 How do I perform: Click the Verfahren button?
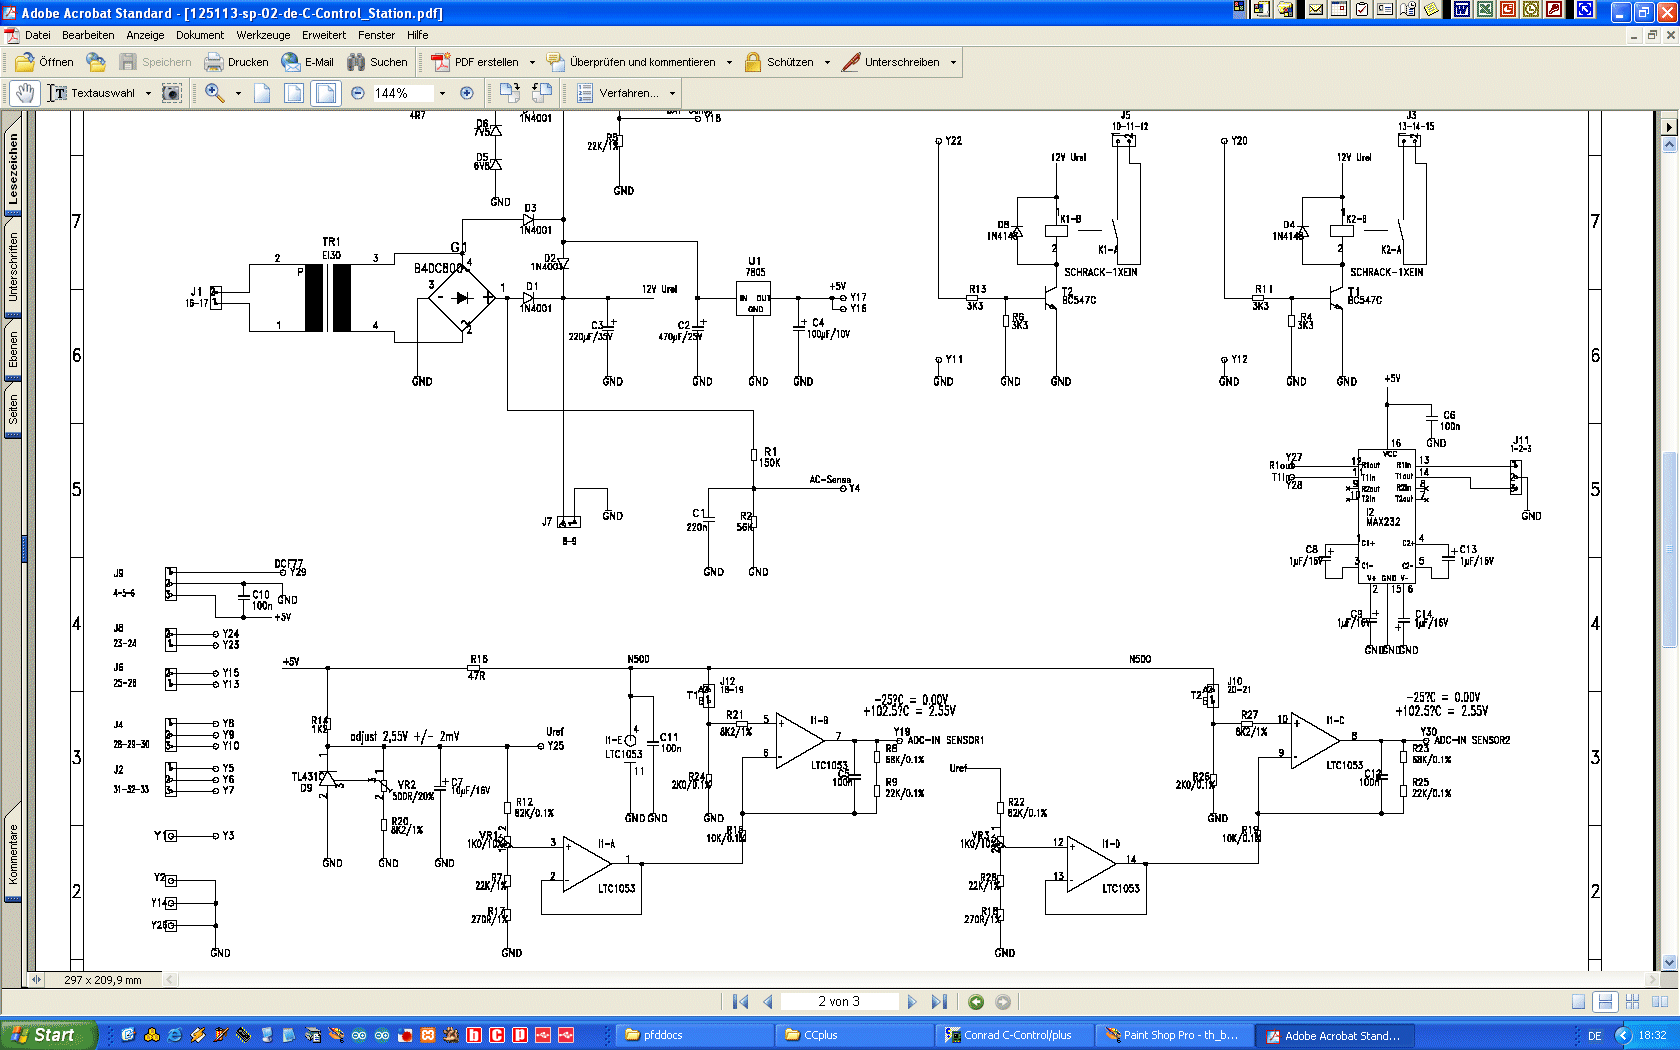pyautogui.click(x=617, y=93)
